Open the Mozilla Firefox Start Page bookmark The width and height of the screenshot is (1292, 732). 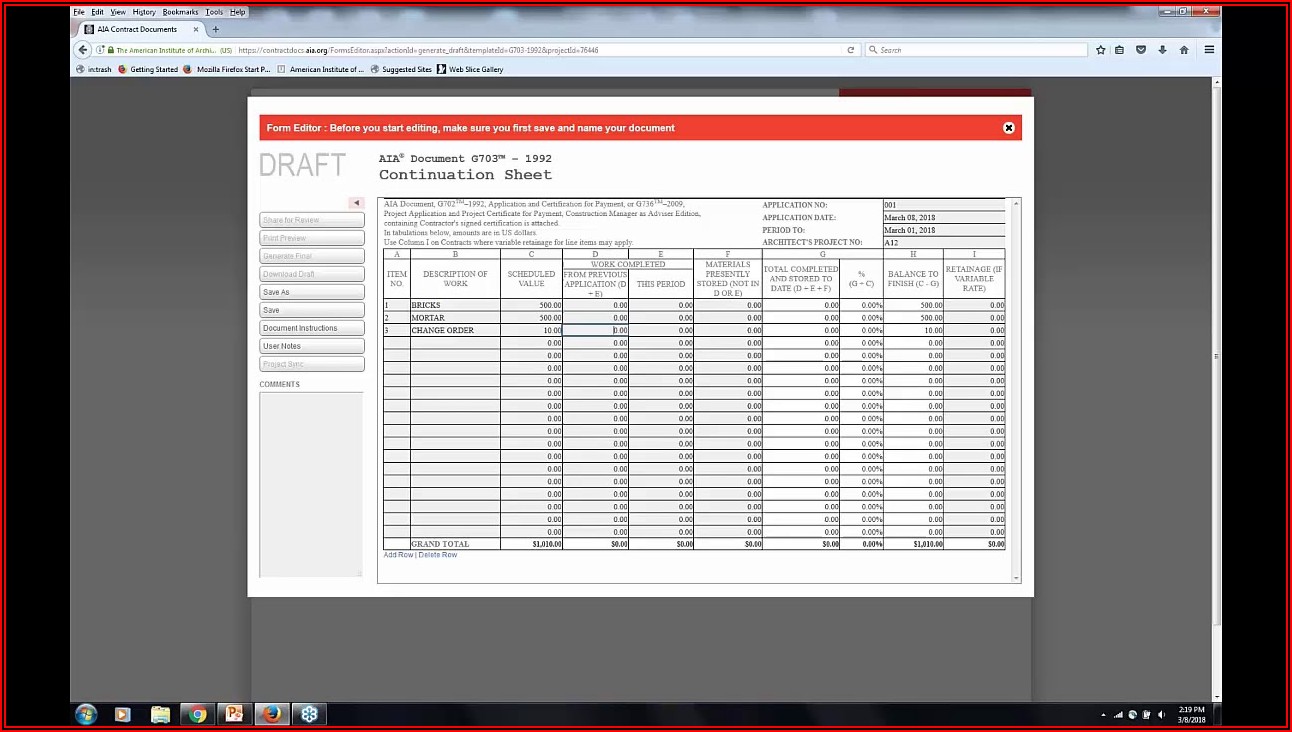coord(227,70)
